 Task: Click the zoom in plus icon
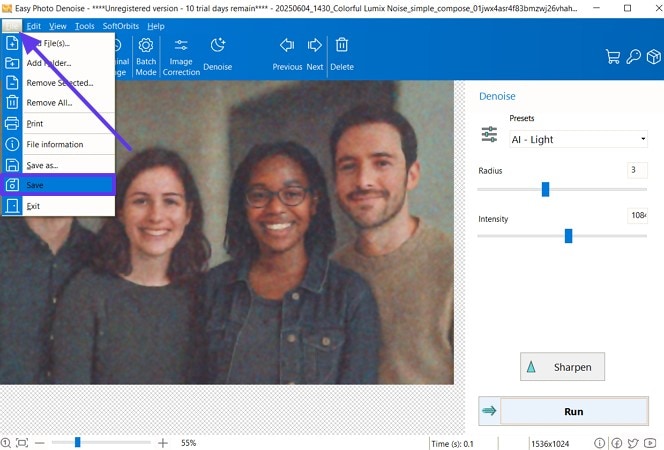[163, 443]
